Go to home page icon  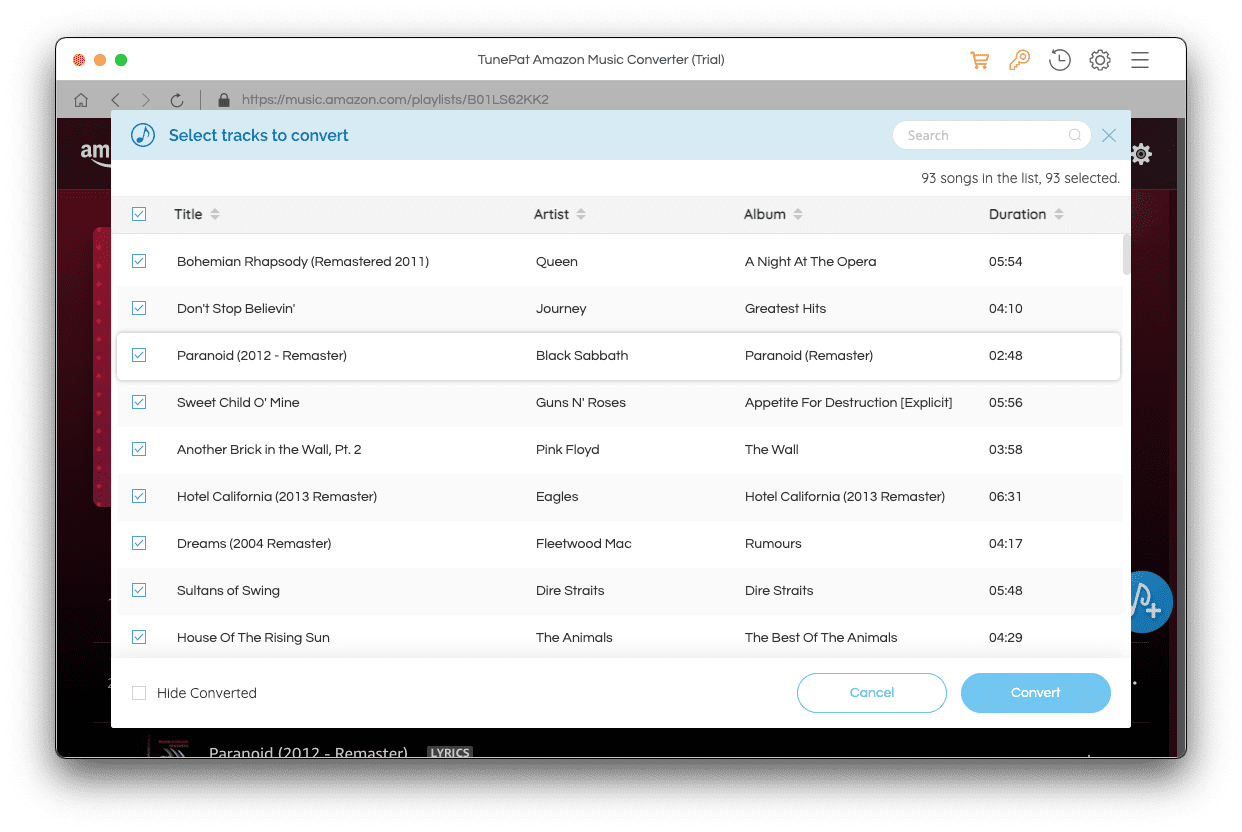click(x=81, y=100)
